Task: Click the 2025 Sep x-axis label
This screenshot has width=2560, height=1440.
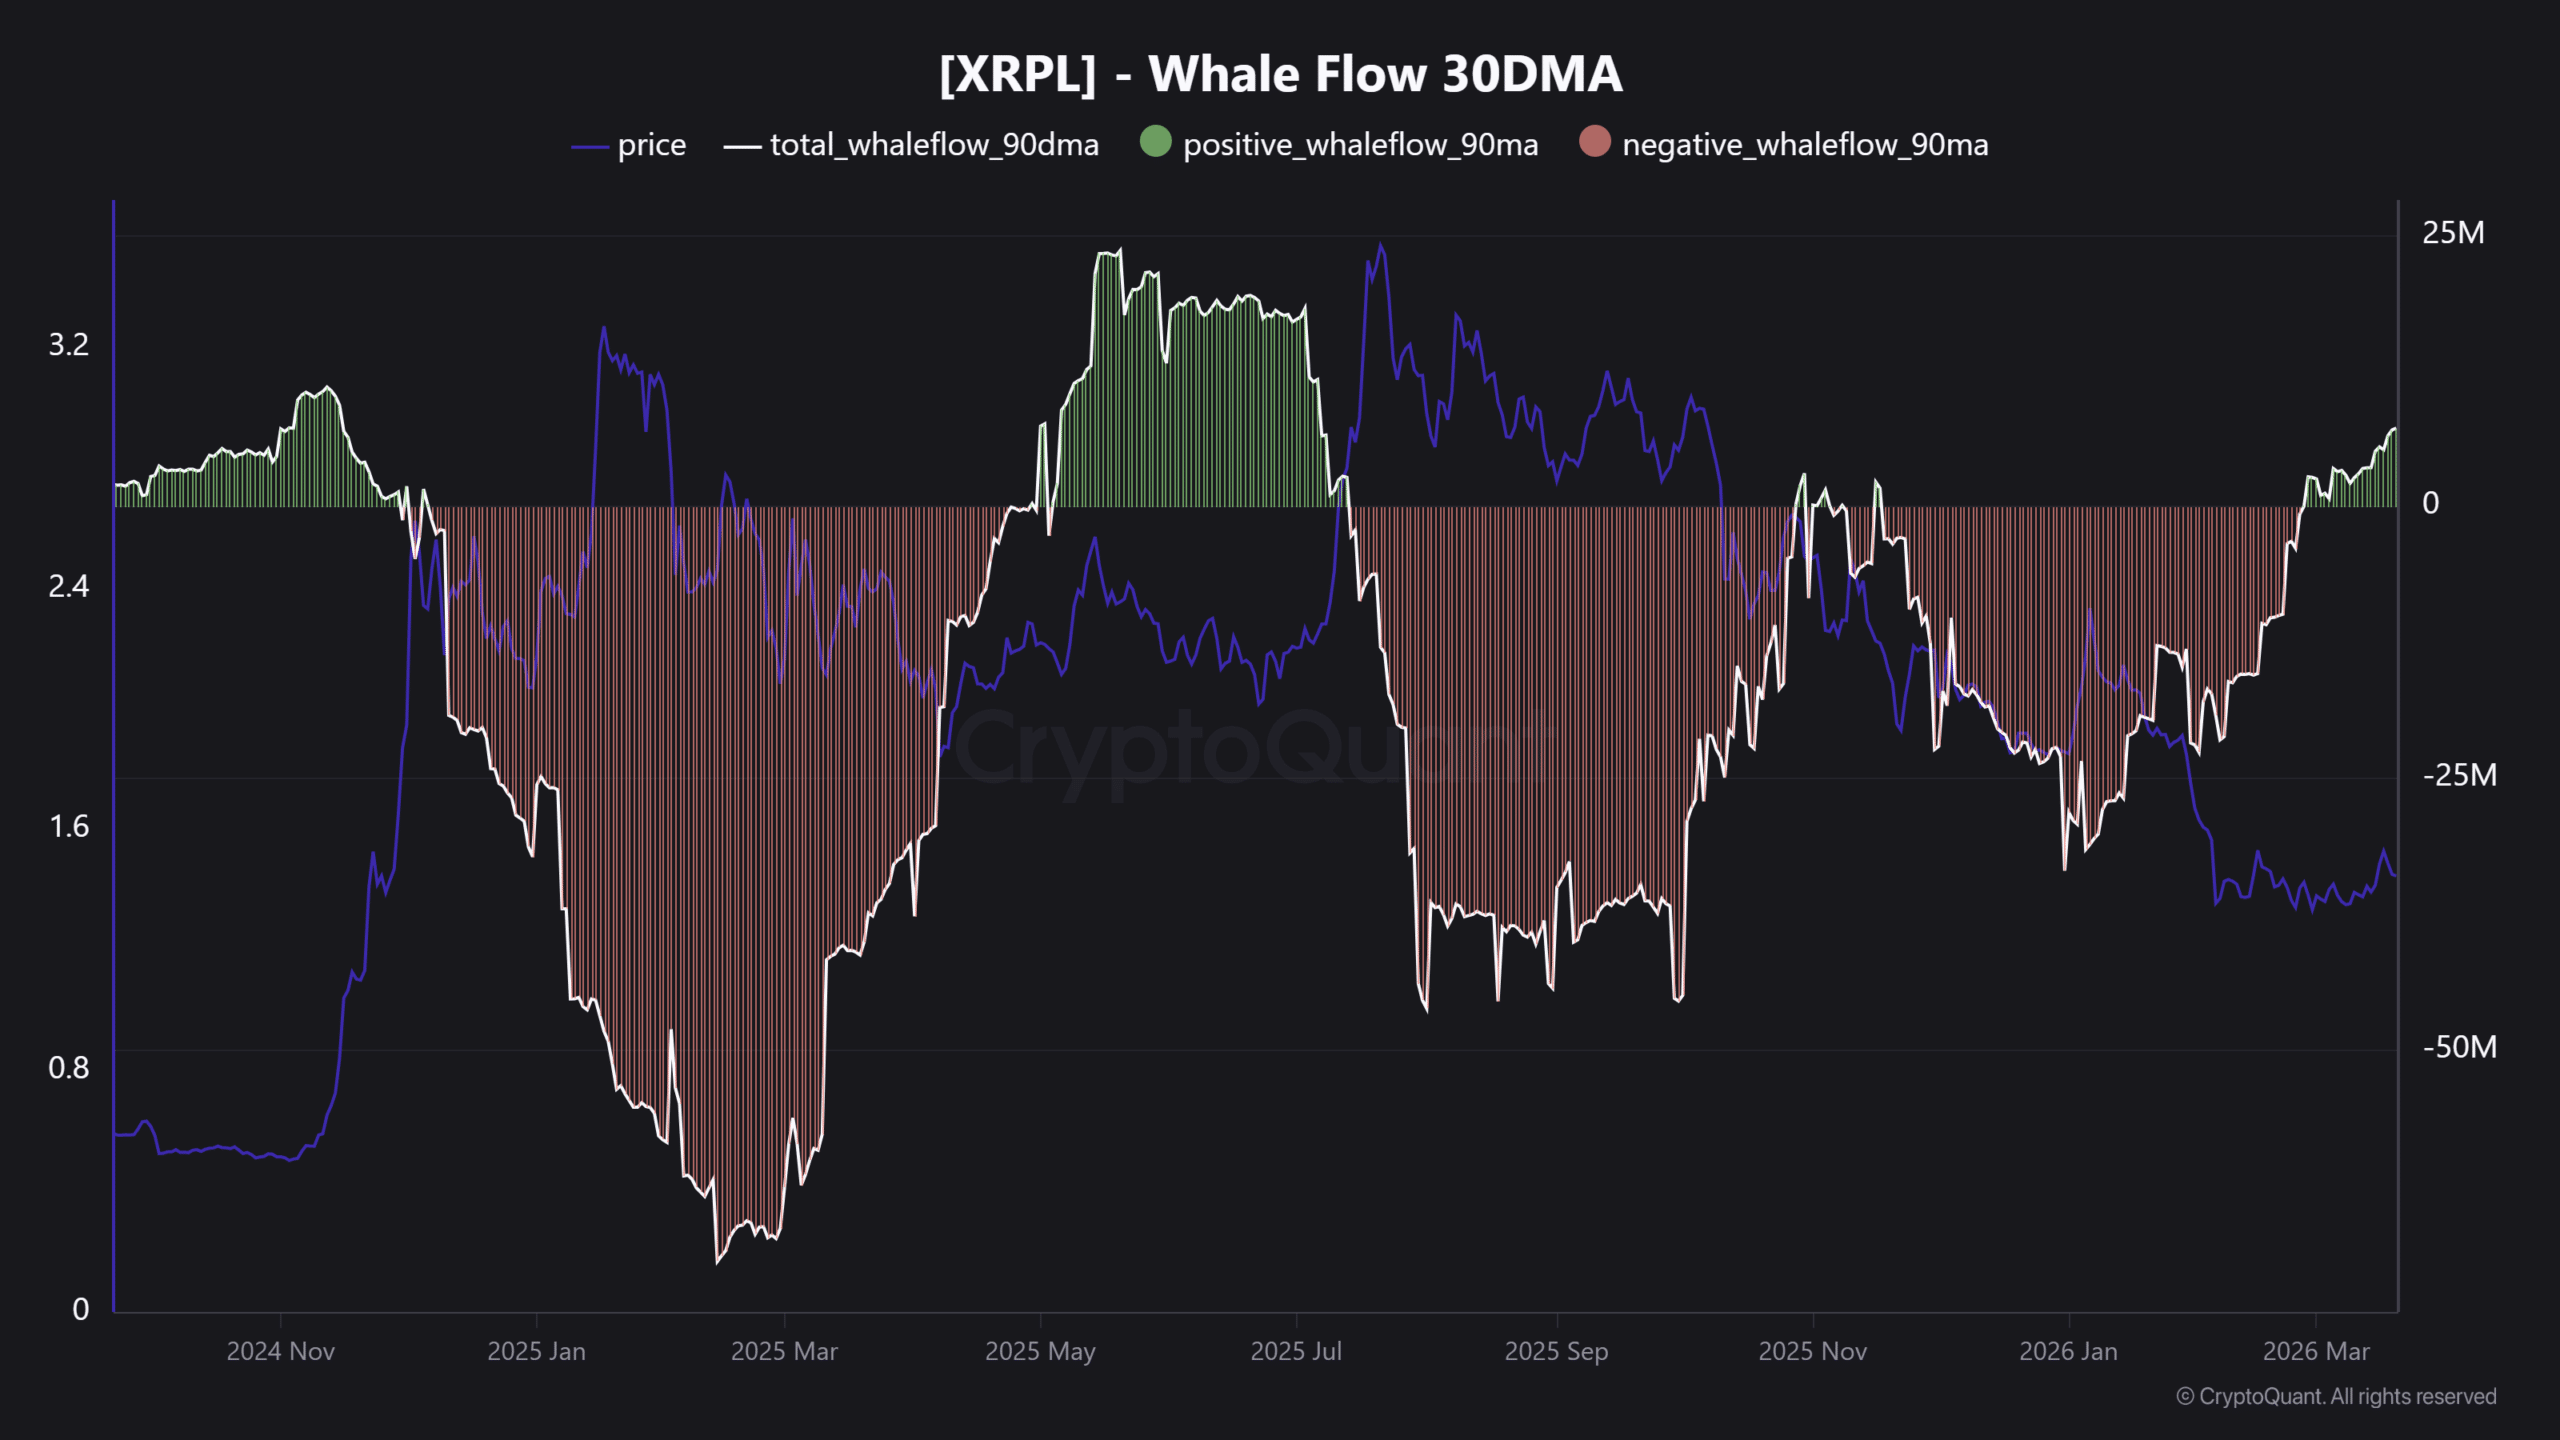Action: coord(1556,1351)
